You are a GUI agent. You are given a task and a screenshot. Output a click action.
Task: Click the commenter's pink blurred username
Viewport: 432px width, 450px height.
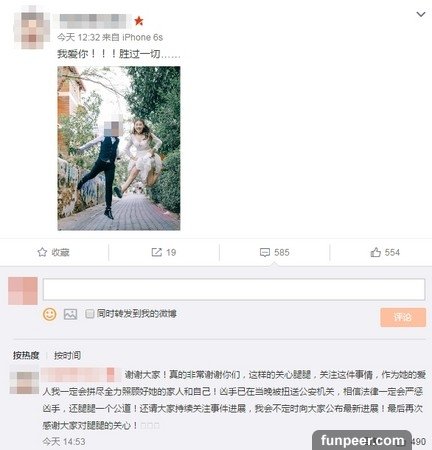click(80, 375)
